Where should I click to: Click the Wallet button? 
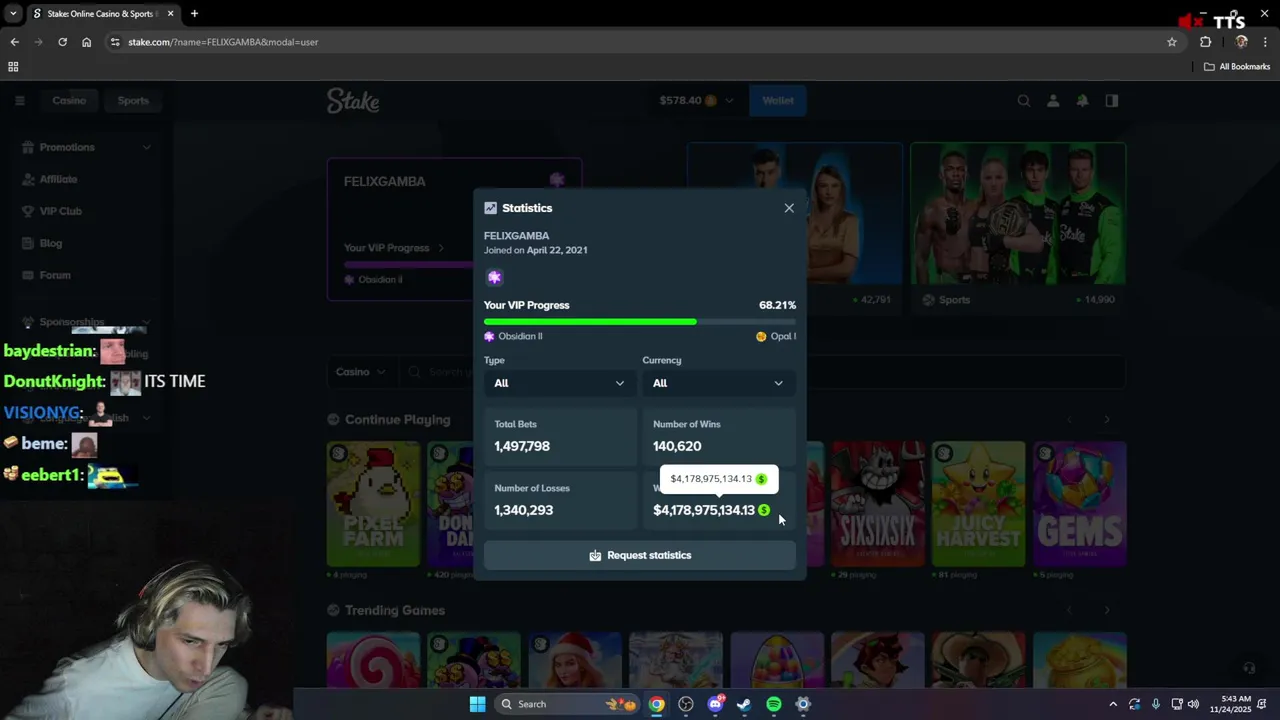[x=778, y=100]
